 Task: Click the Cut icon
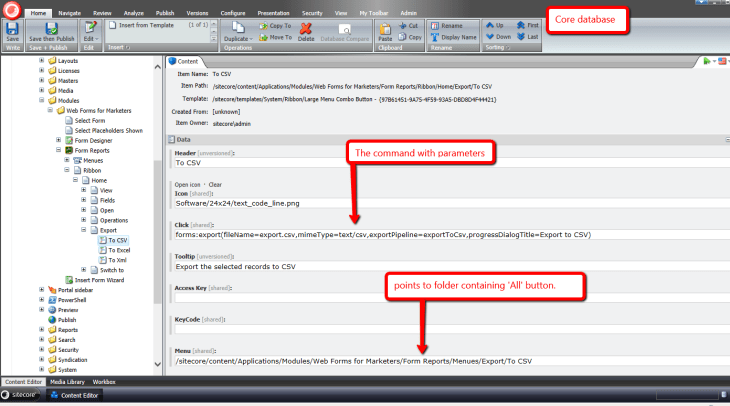[x=403, y=26]
